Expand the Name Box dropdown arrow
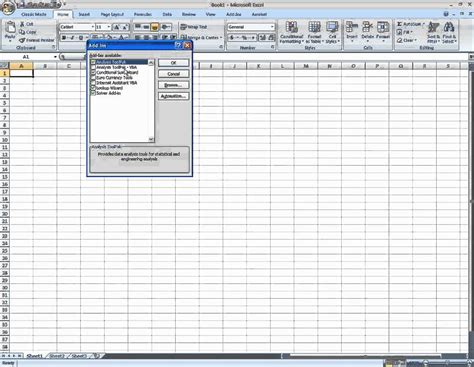The height and width of the screenshot is (367, 474). [55, 57]
